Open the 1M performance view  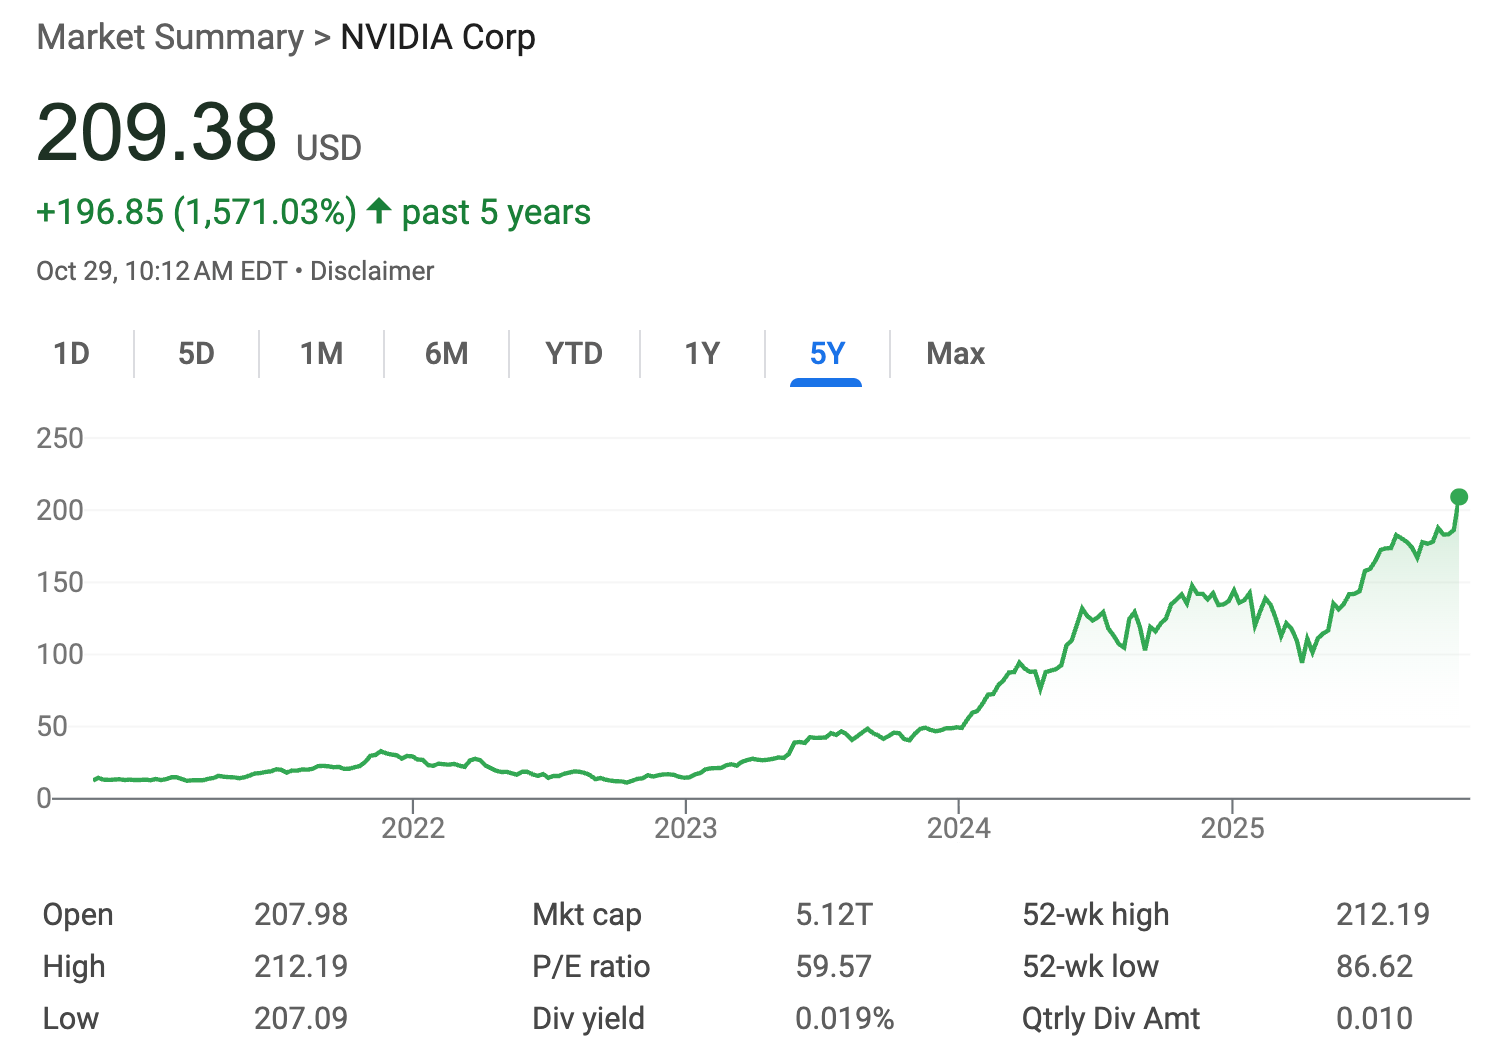point(321,353)
